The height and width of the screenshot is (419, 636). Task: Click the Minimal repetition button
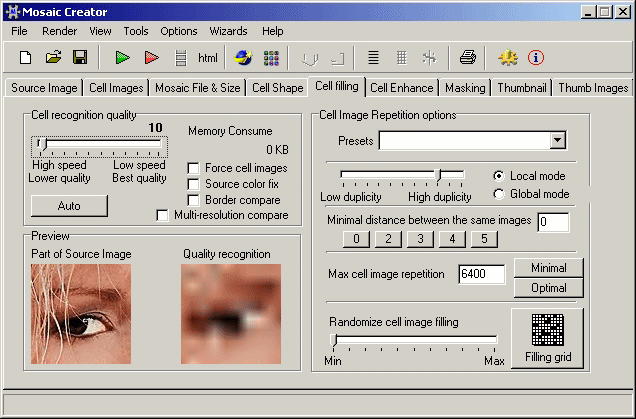point(549,268)
